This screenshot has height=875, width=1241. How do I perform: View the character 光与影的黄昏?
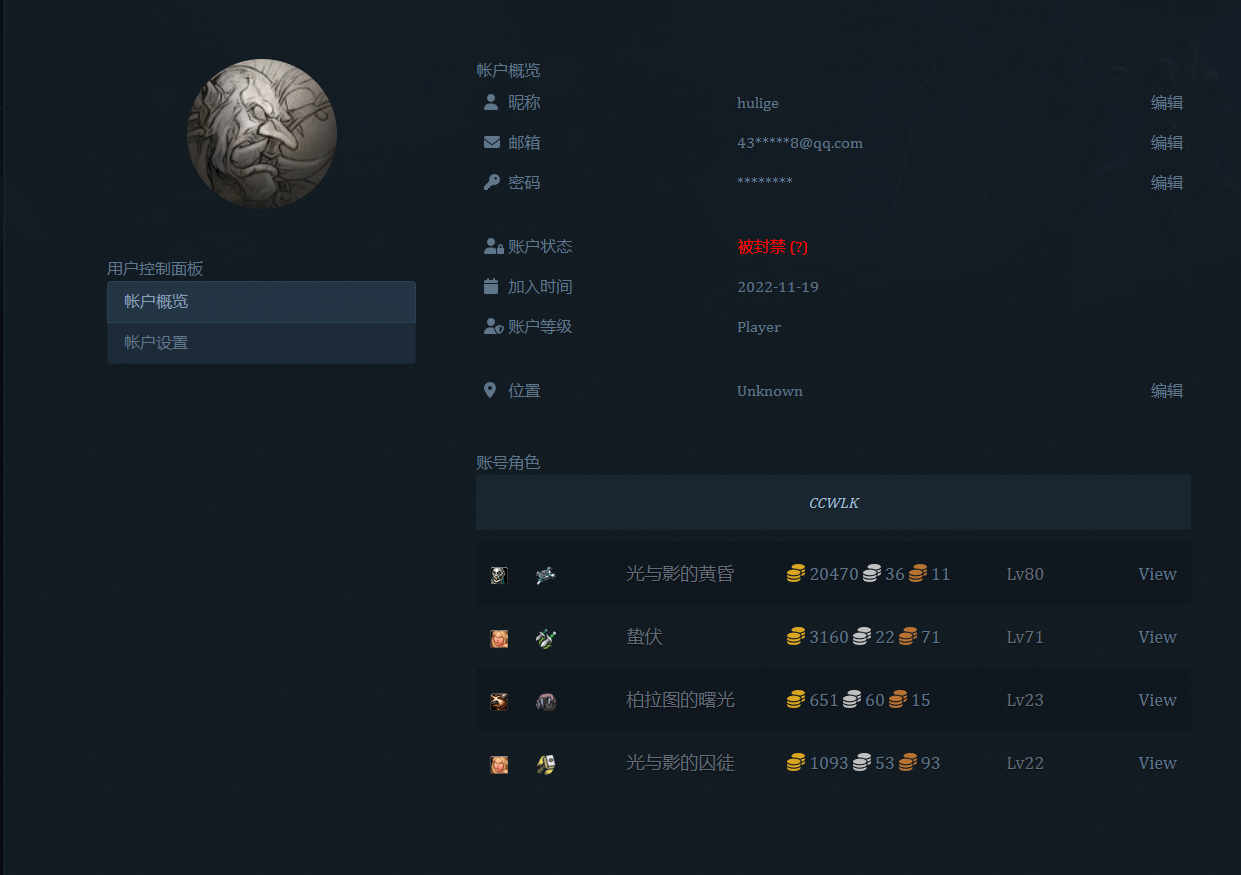tap(1157, 574)
